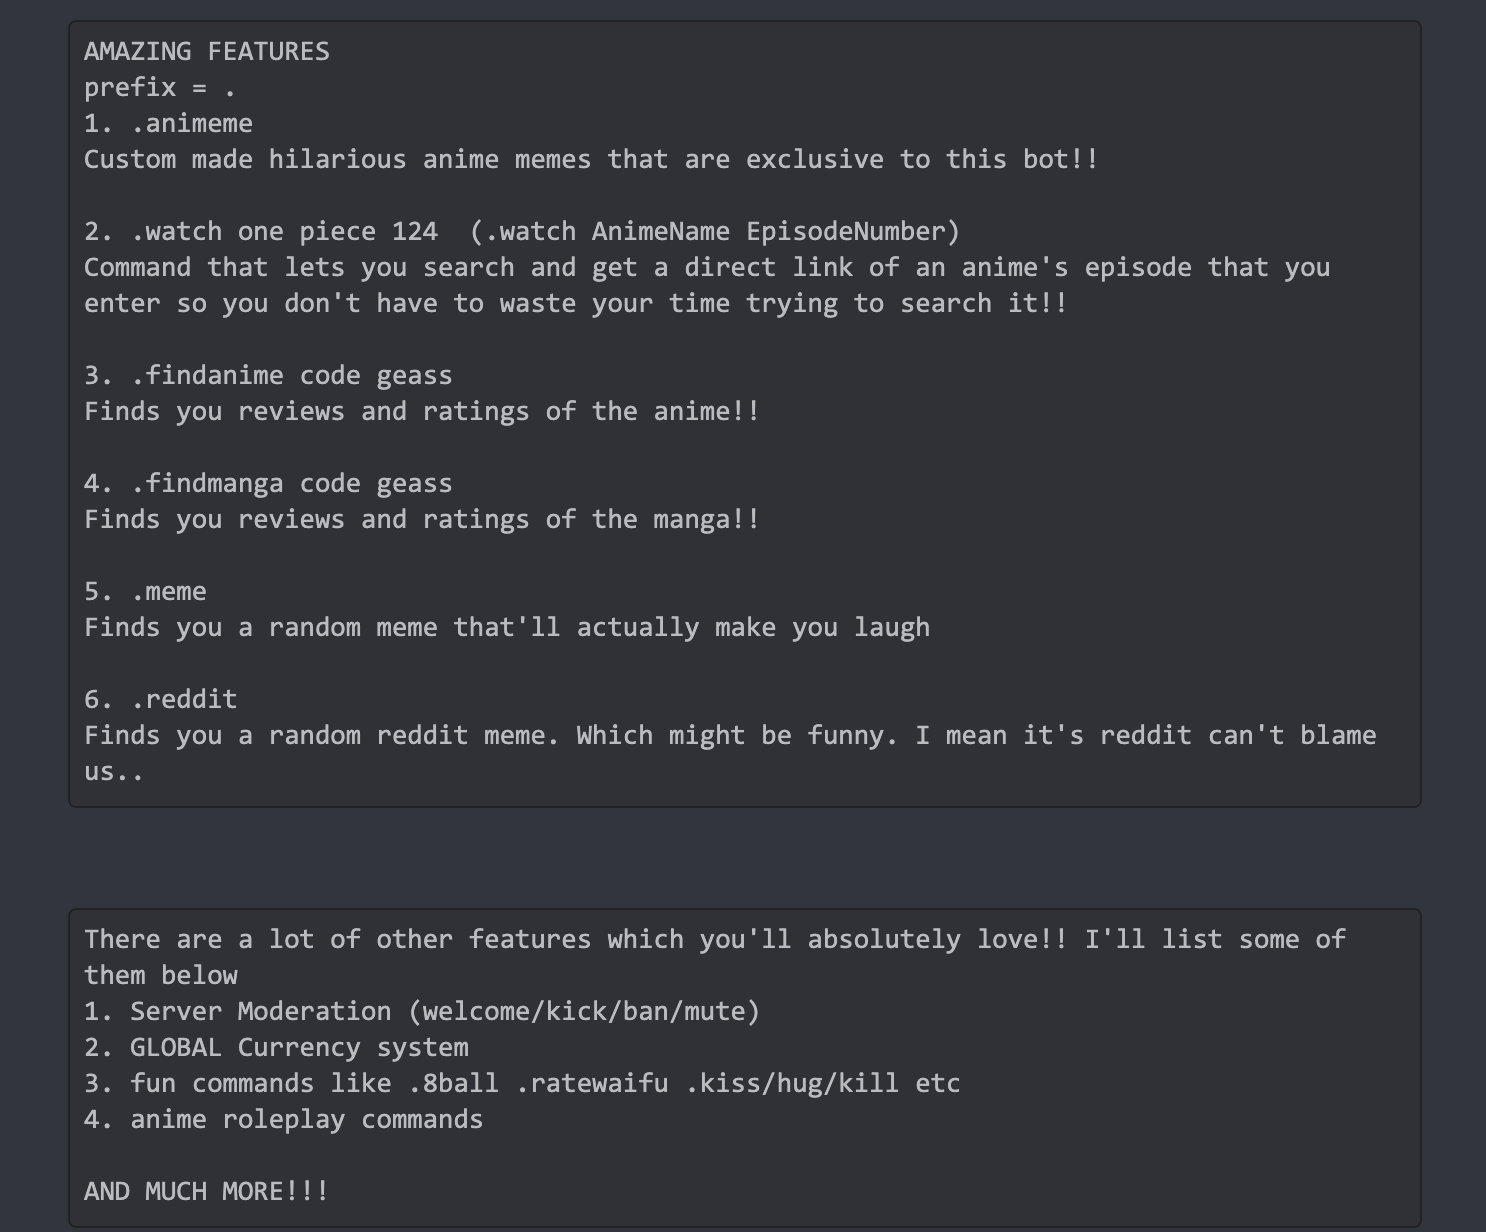
Task: Click the '.findanime code geass' command
Action: (x=292, y=375)
